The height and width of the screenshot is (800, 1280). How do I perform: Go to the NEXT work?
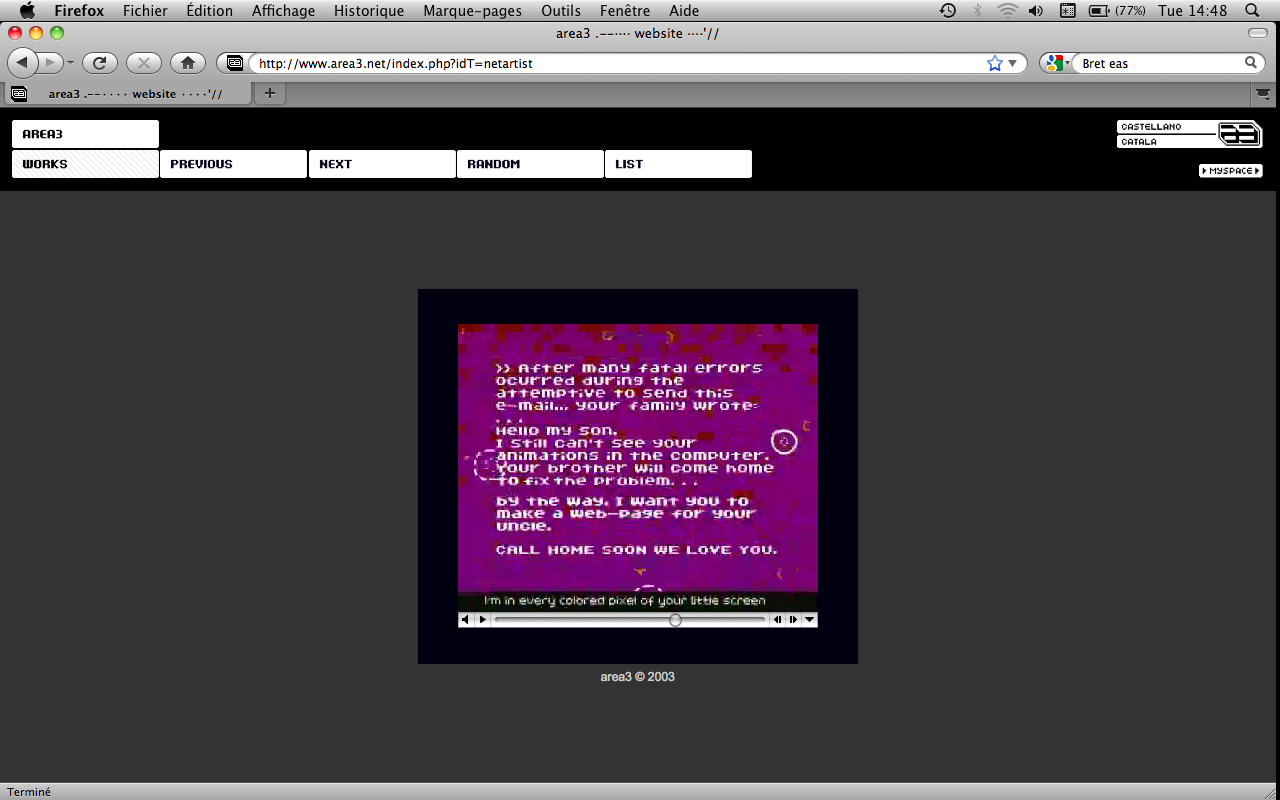tap(382, 164)
